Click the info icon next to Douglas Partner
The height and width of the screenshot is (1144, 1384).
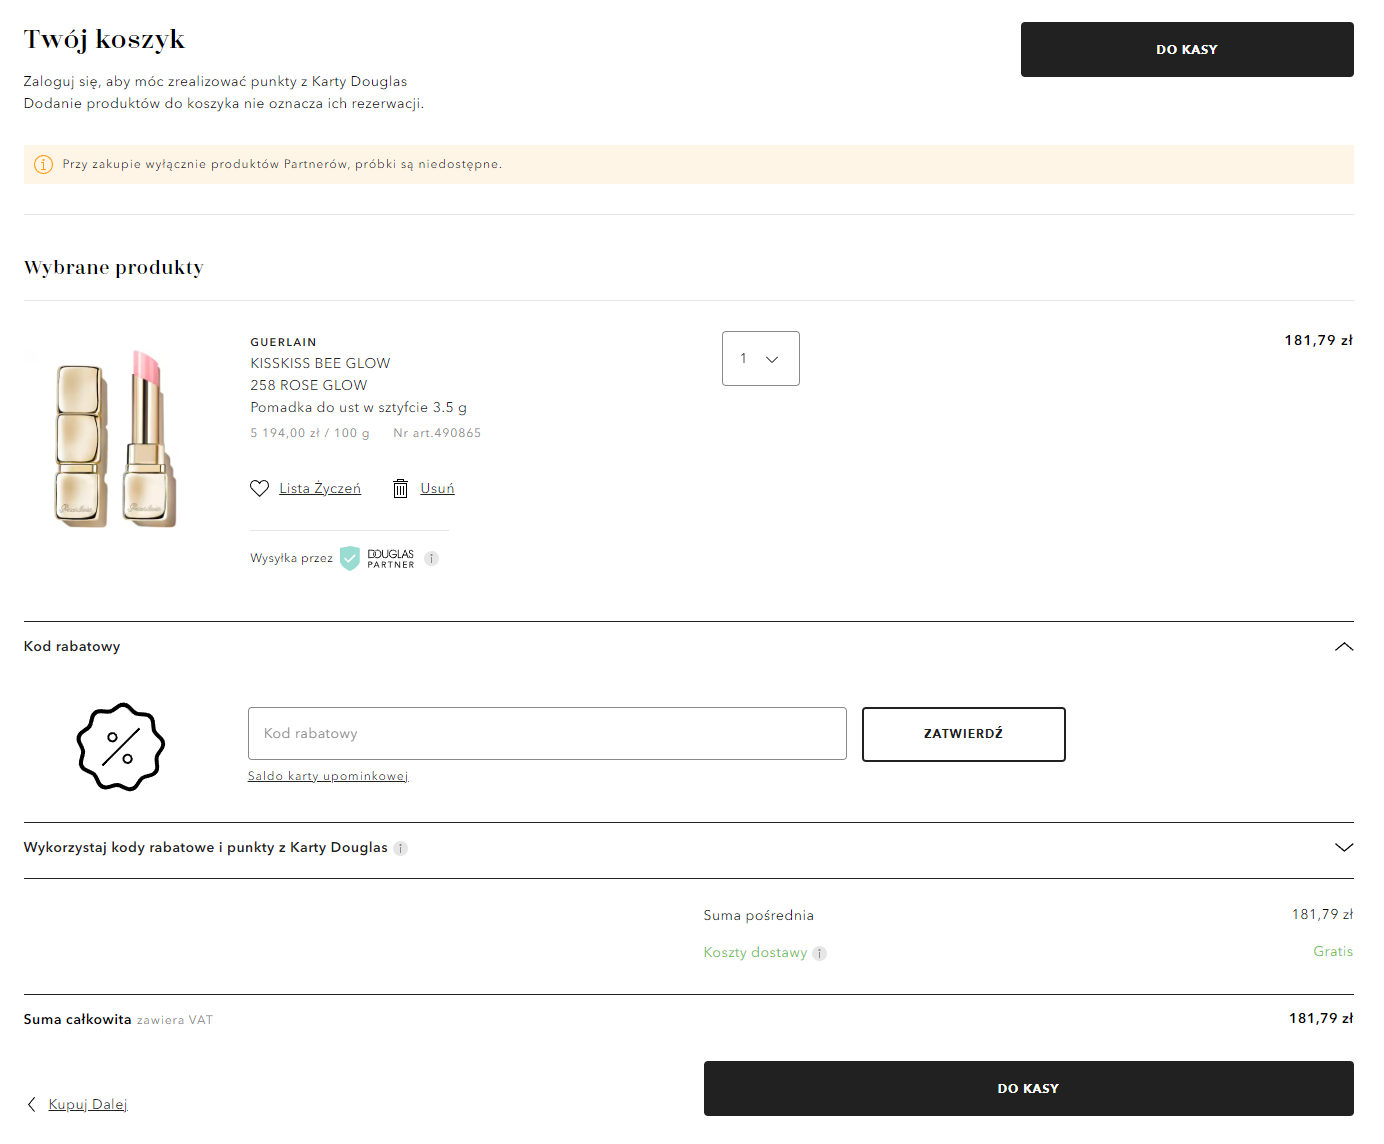click(431, 559)
